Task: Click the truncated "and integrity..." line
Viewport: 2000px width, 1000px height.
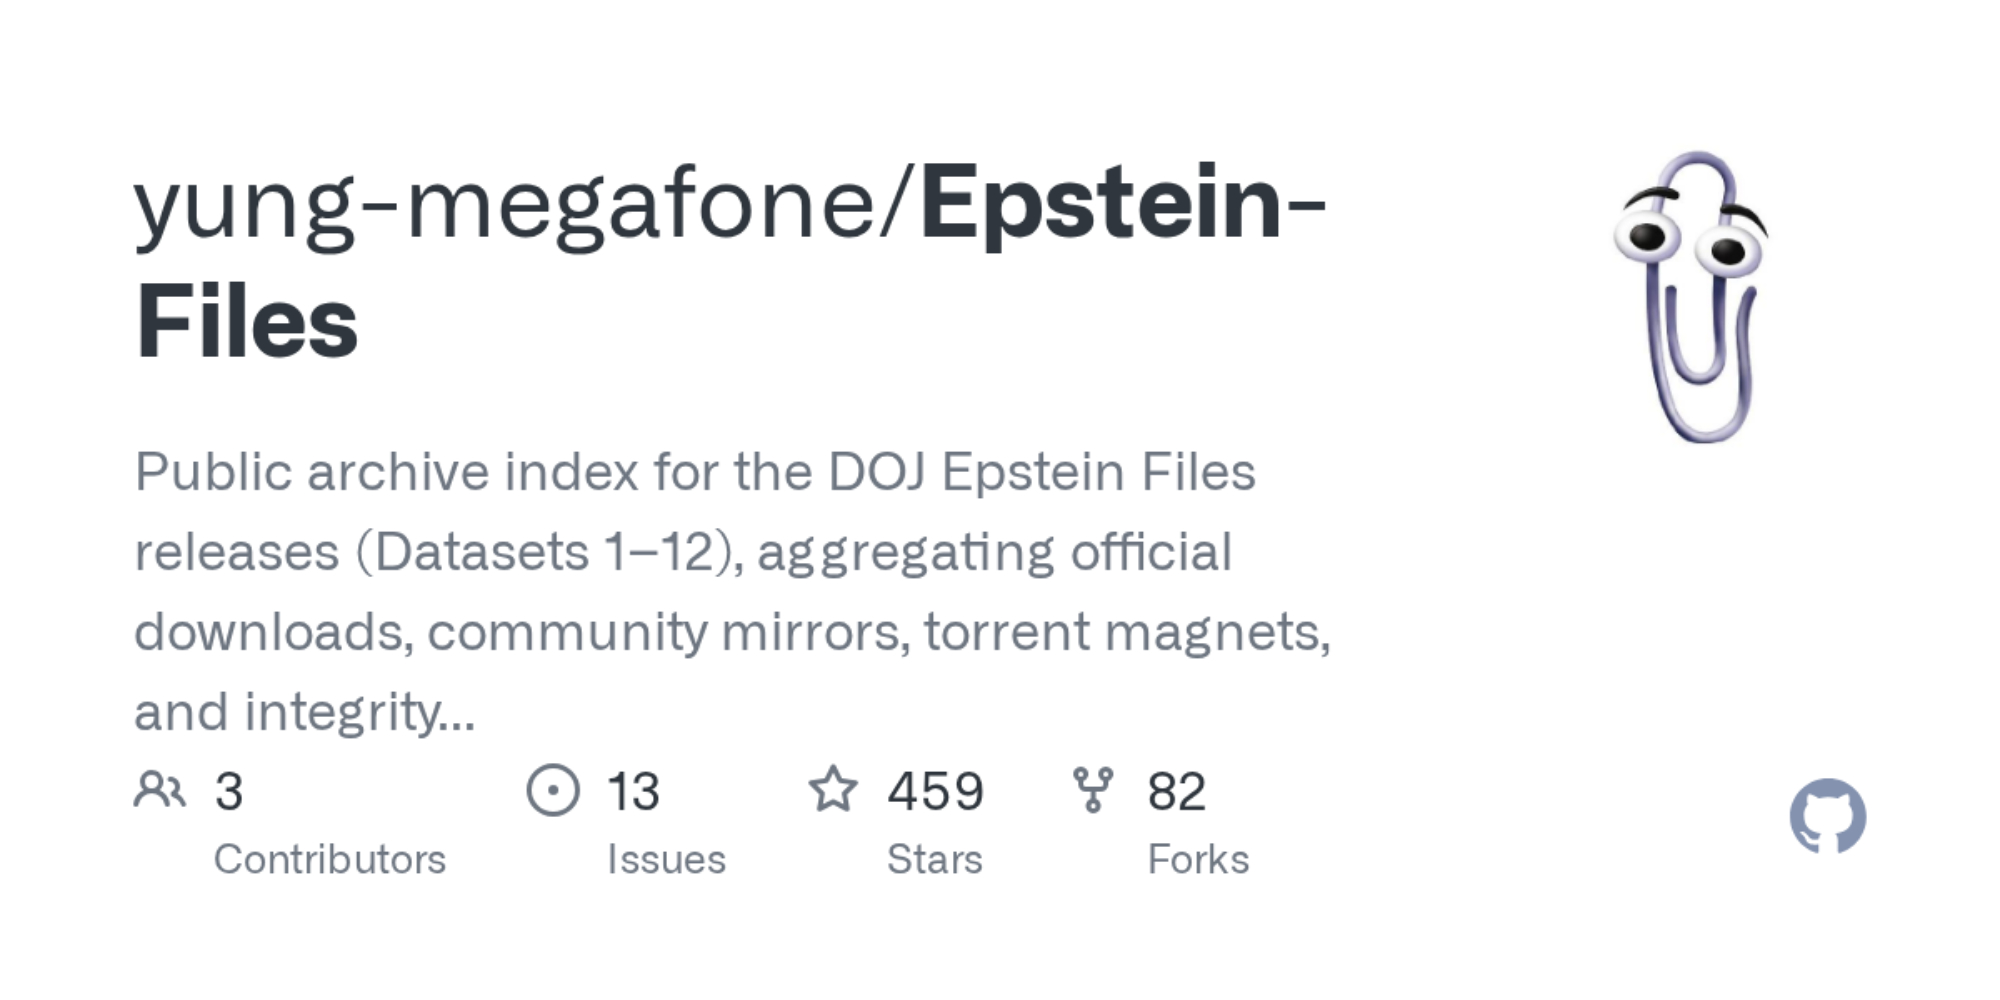Action: (304, 712)
